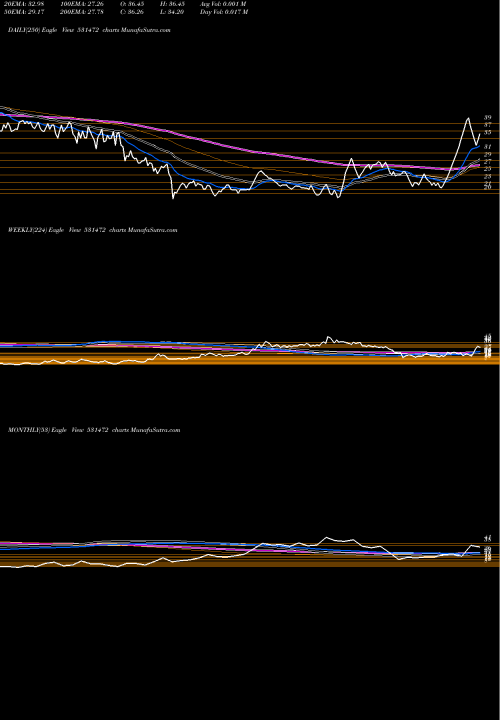Click the 100EMA value in the header
Image resolution: width=500 pixels, height=720 pixels.
point(82,4)
